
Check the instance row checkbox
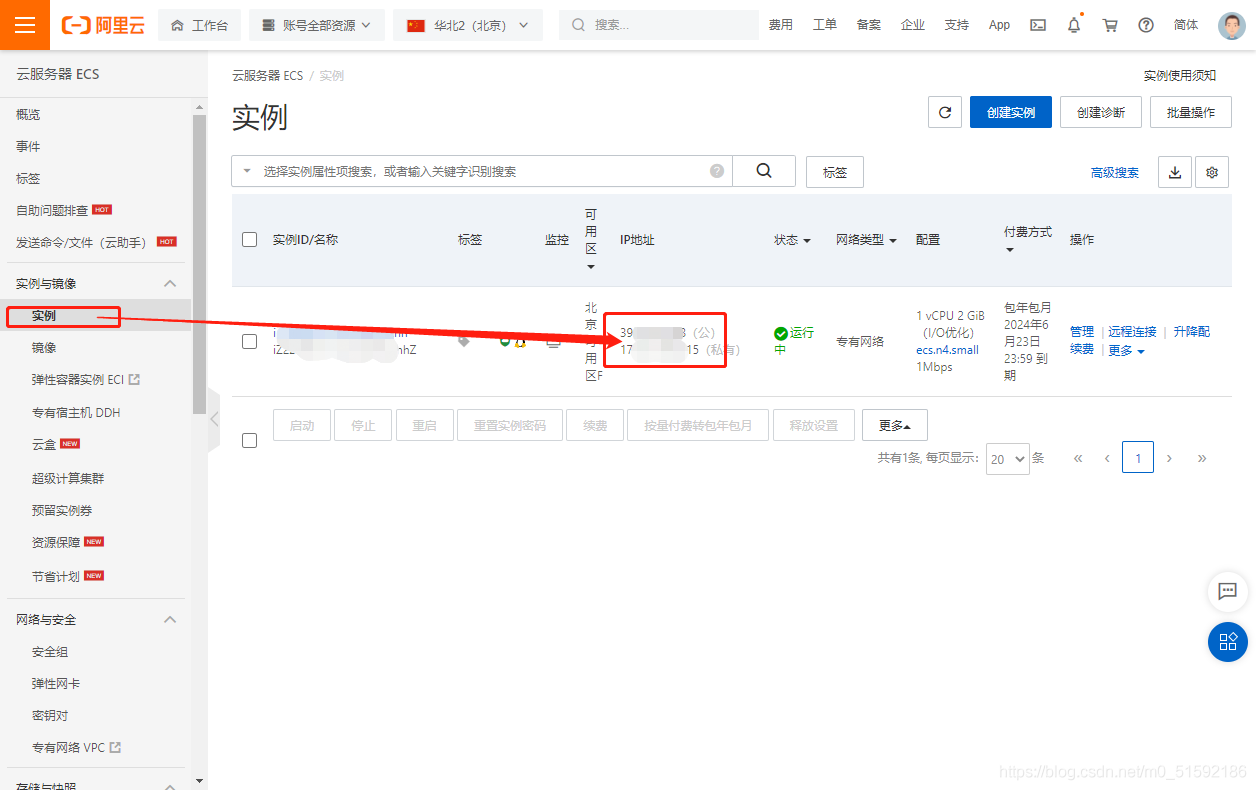[x=250, y=341]
